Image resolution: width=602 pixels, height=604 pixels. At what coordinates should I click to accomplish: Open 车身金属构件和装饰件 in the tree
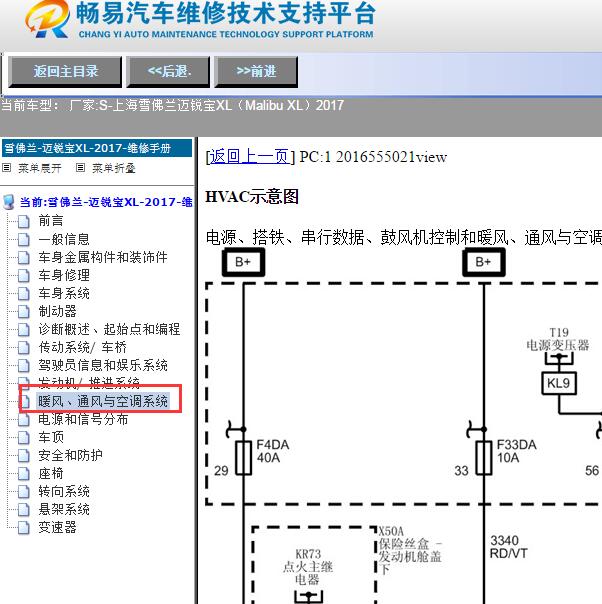tap(103, 257)
